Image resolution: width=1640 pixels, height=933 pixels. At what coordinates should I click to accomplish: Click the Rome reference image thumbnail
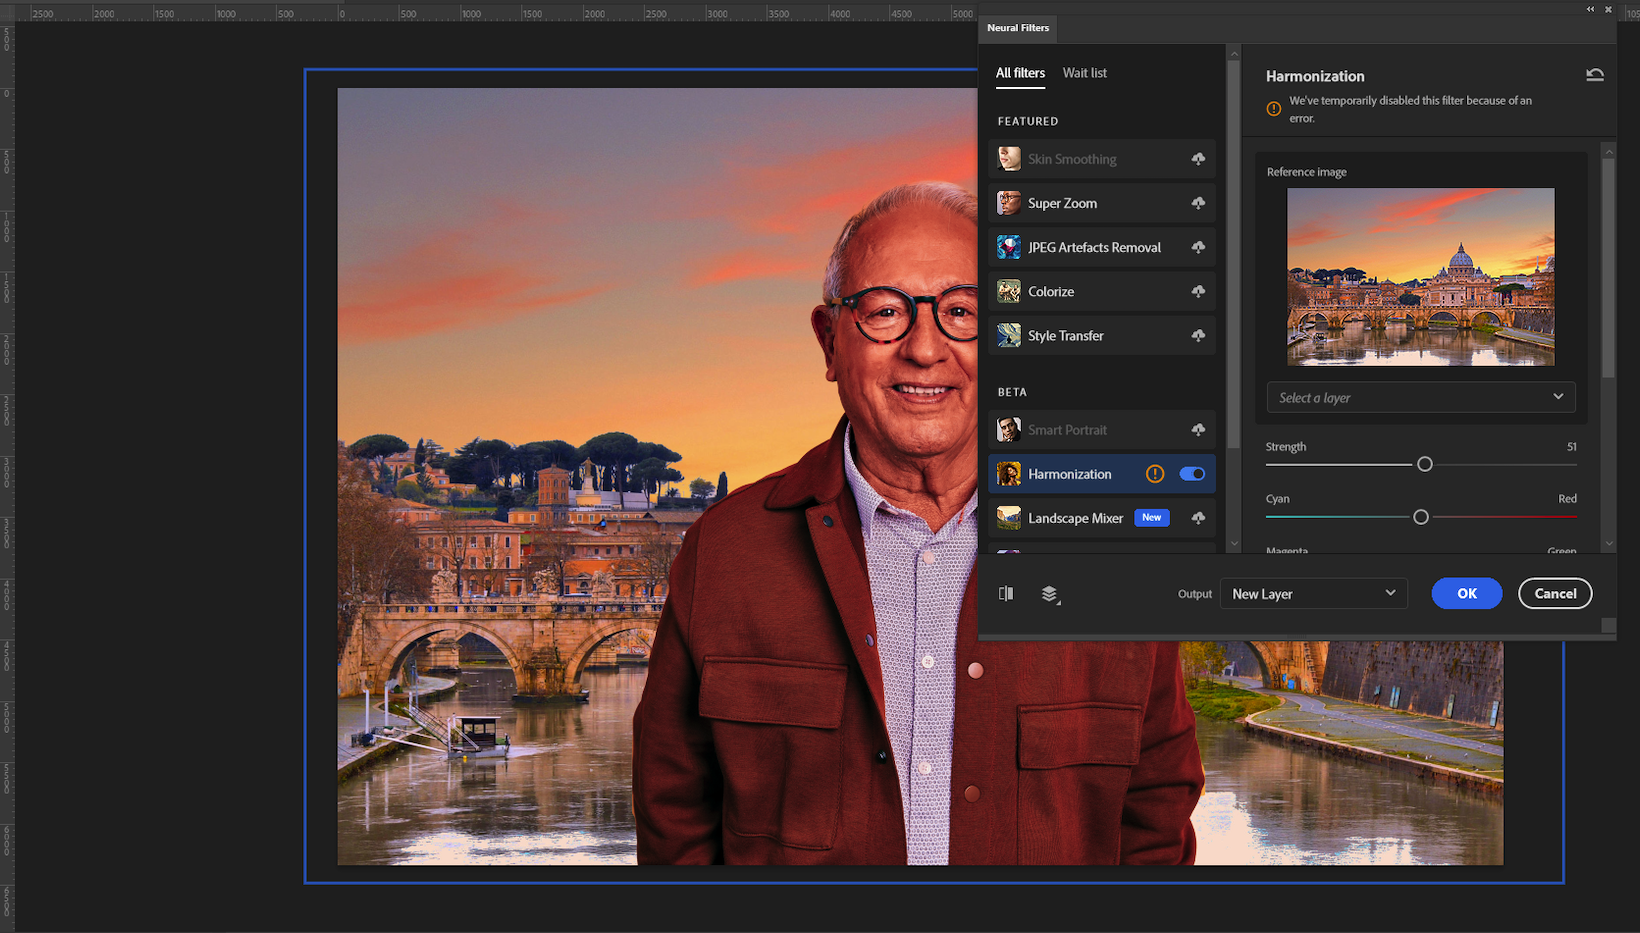pos(1420,276)
